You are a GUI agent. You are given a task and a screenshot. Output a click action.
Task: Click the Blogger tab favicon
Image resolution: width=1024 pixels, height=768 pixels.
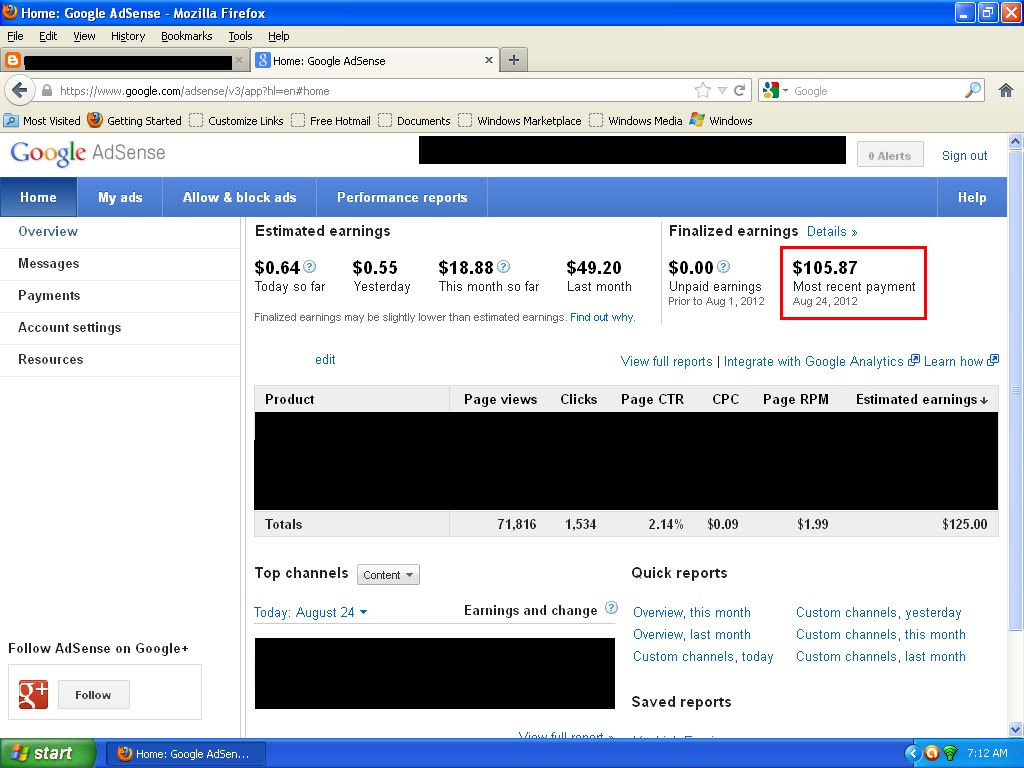[12, 61]
